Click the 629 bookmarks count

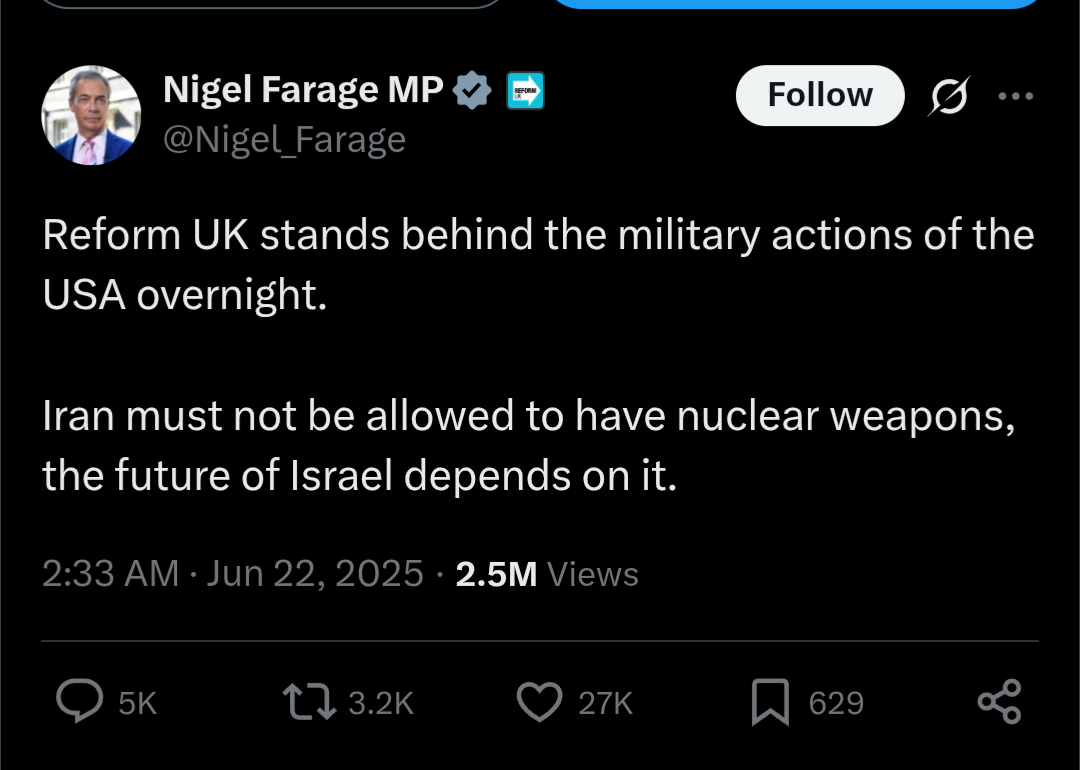[x=836, y=703]
